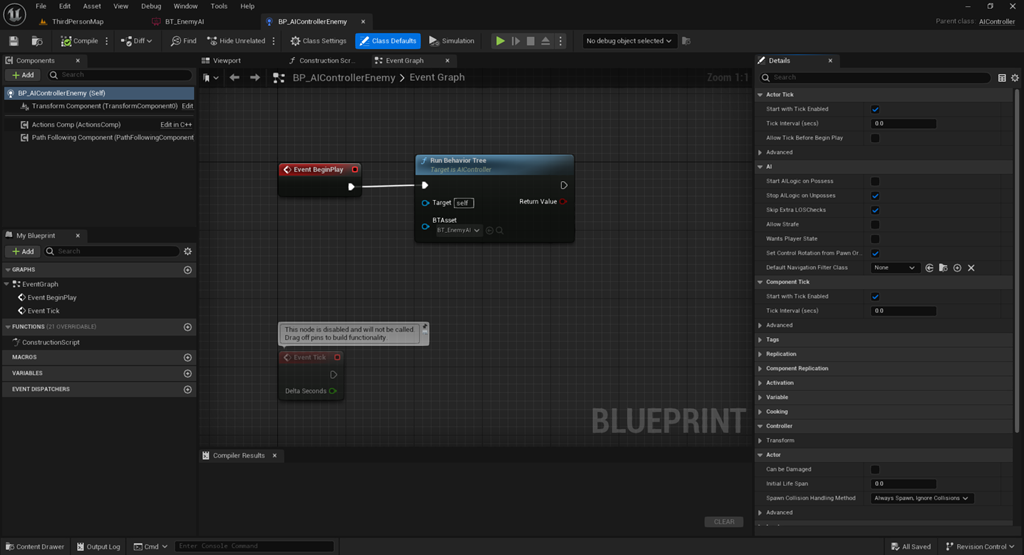Image resolution: width=1024 pixels, height=555 pixels.
Task: Open Default Navigation Filter Class dropdown
Action: coord(895,268)
